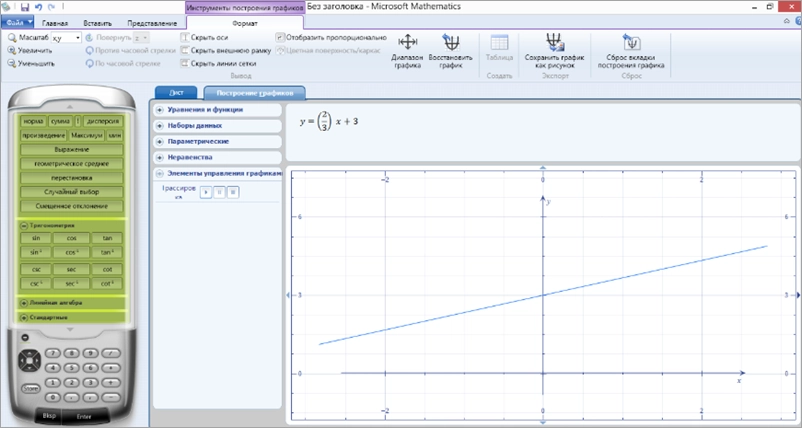Collapse Элементы управления графиками section
This screenshot has width=802, height=428.
pos(160,173)
